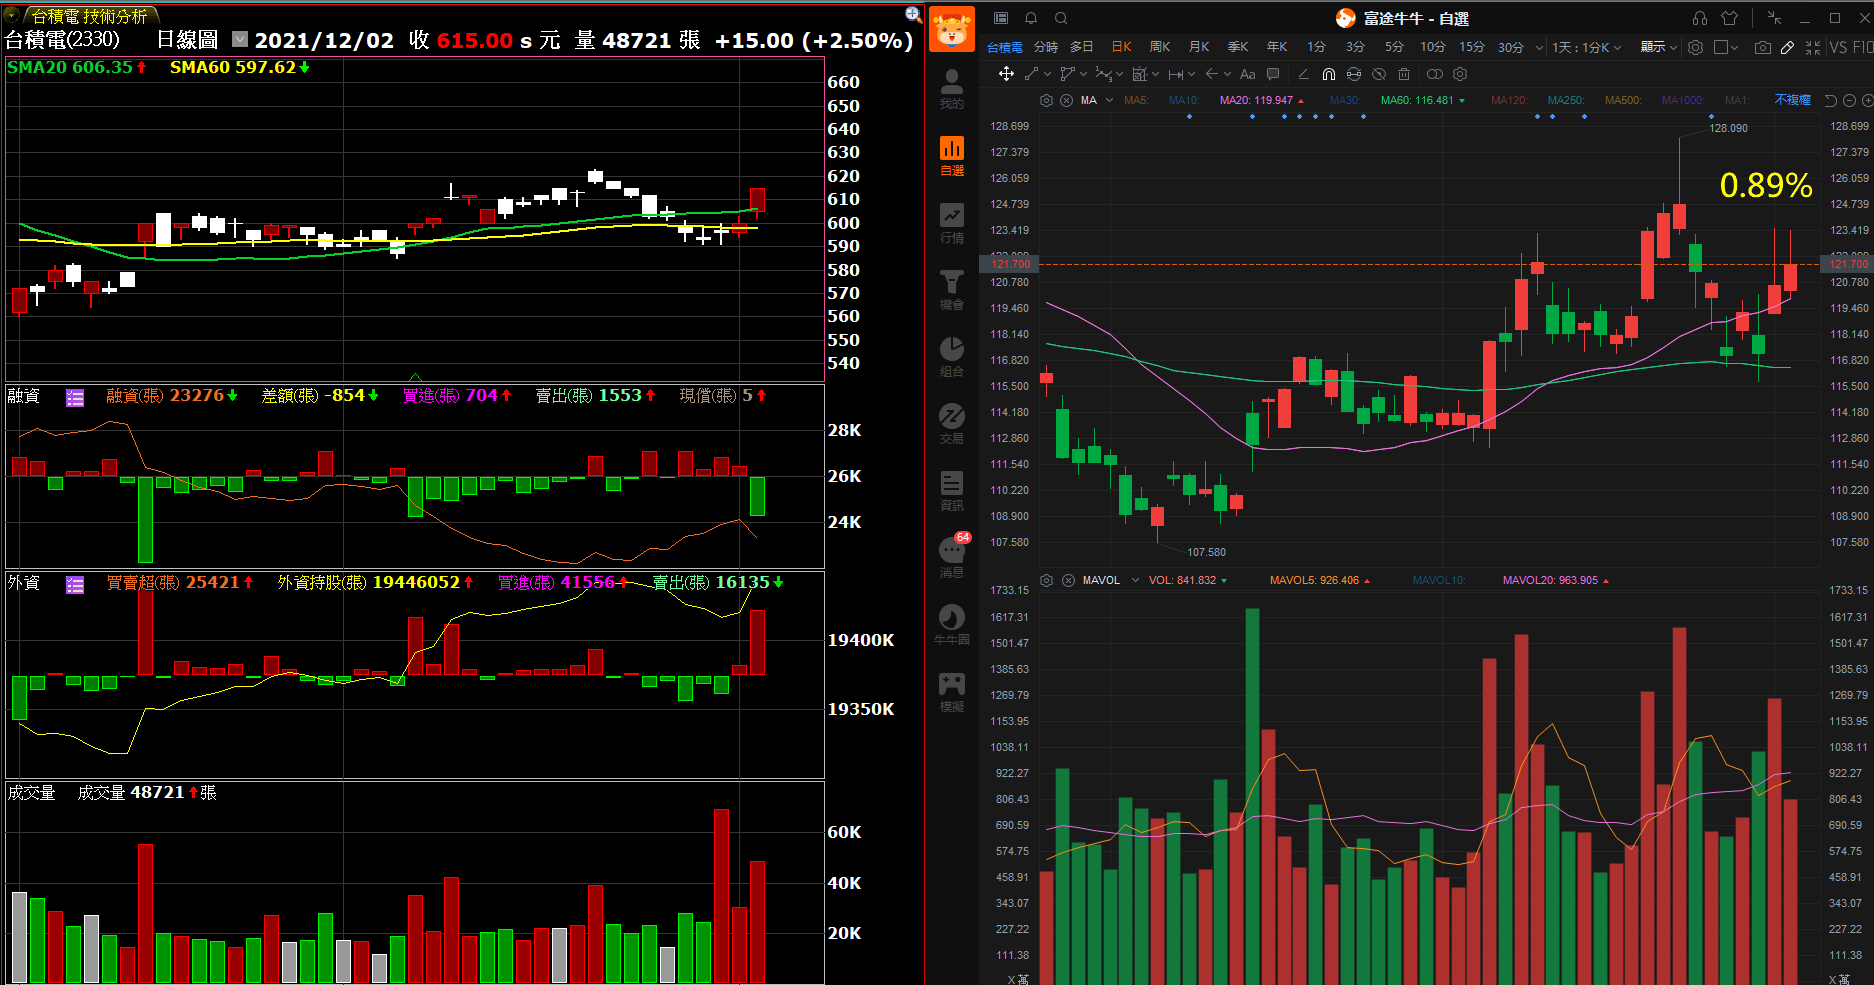Select the comment bubble note tool
The width and height of the screenshot is (1874, 985).
click(1273, 74)
